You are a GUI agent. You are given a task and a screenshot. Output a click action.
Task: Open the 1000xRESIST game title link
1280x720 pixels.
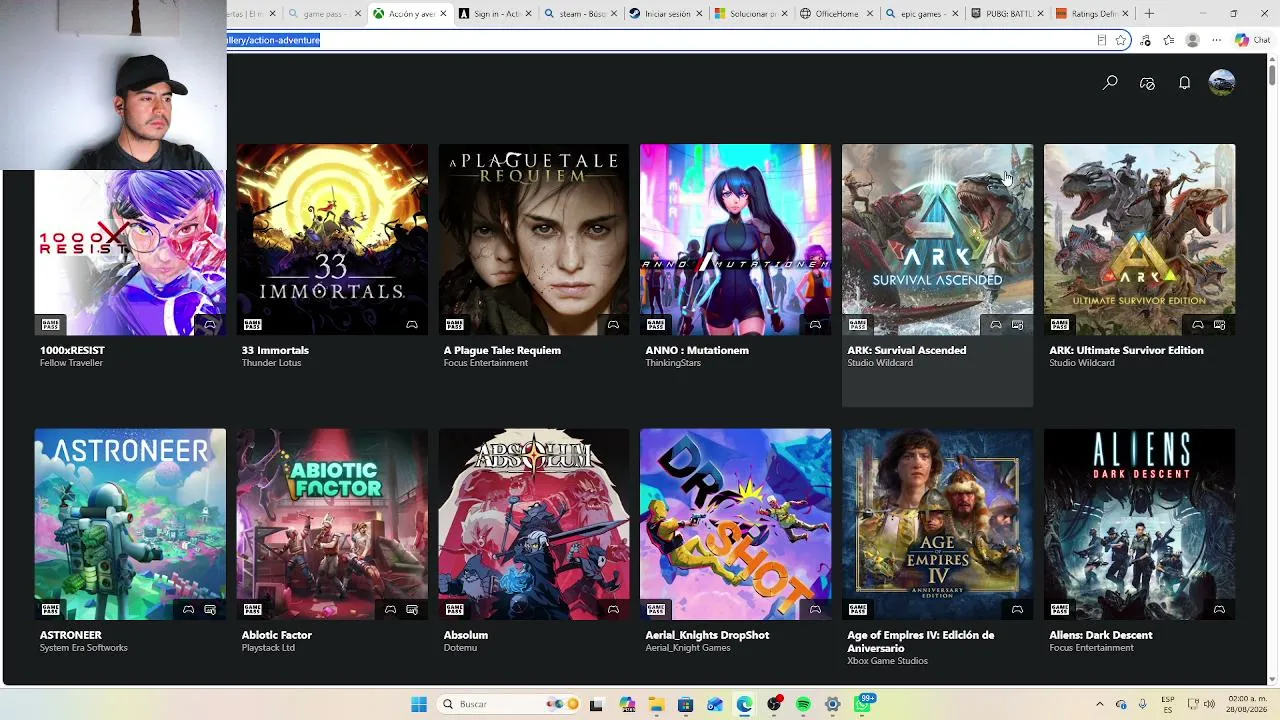(72, 350)
